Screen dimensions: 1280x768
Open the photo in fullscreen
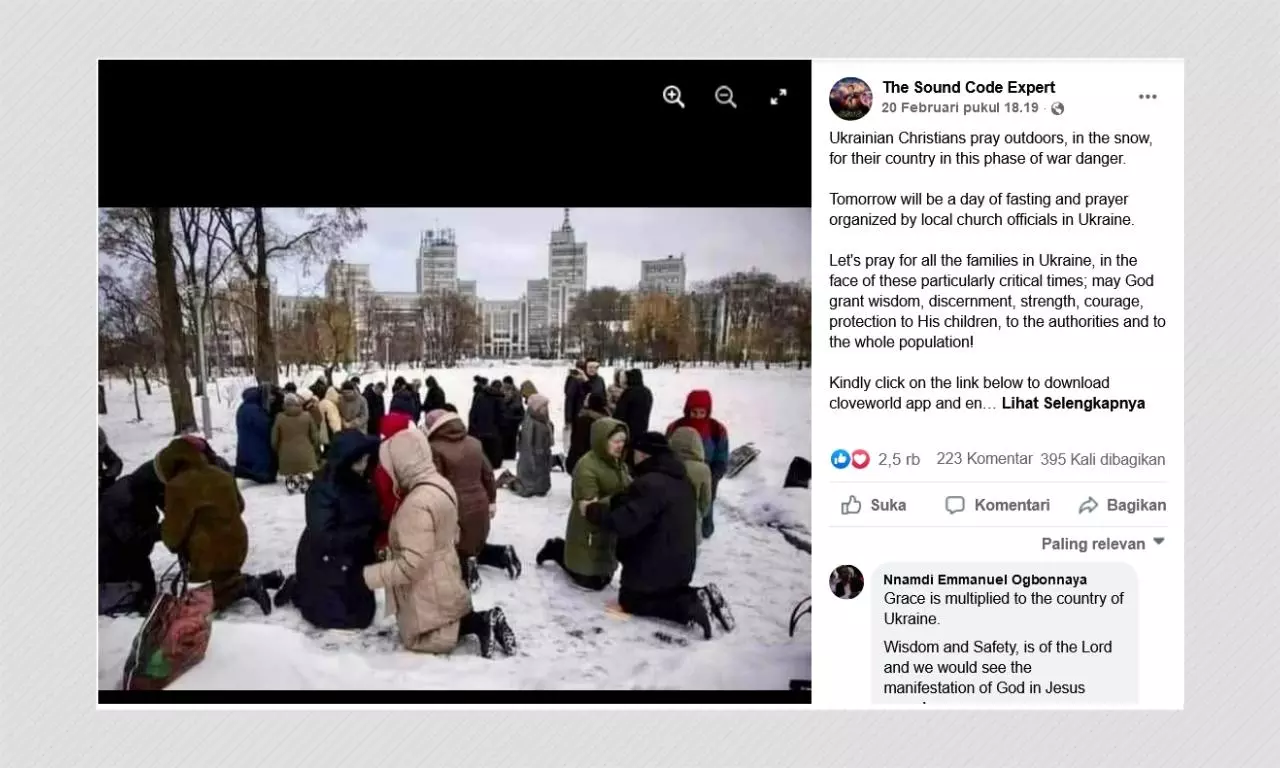778,97
